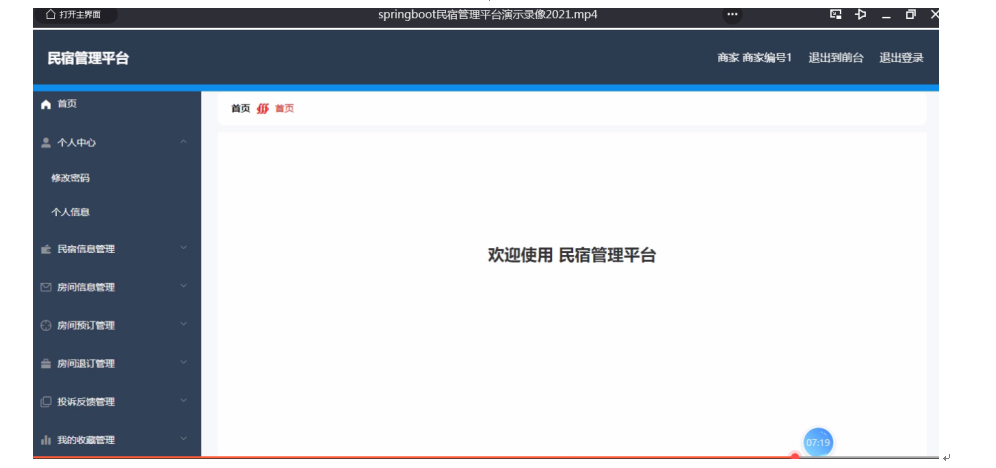
Task: Click the envelope icon beside 房间信息管理
Action: [46, 288]
